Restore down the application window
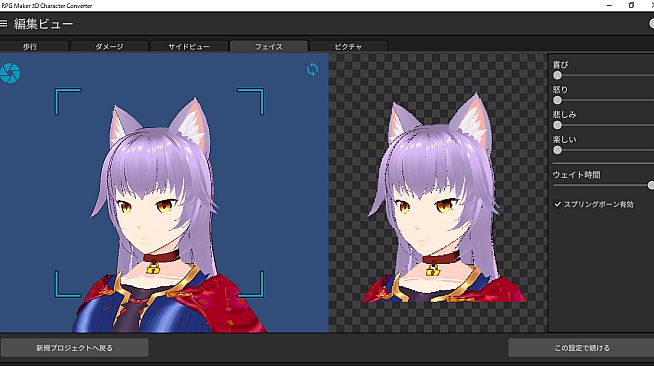Screen dimensions: 654x366 tap(631, 5)
